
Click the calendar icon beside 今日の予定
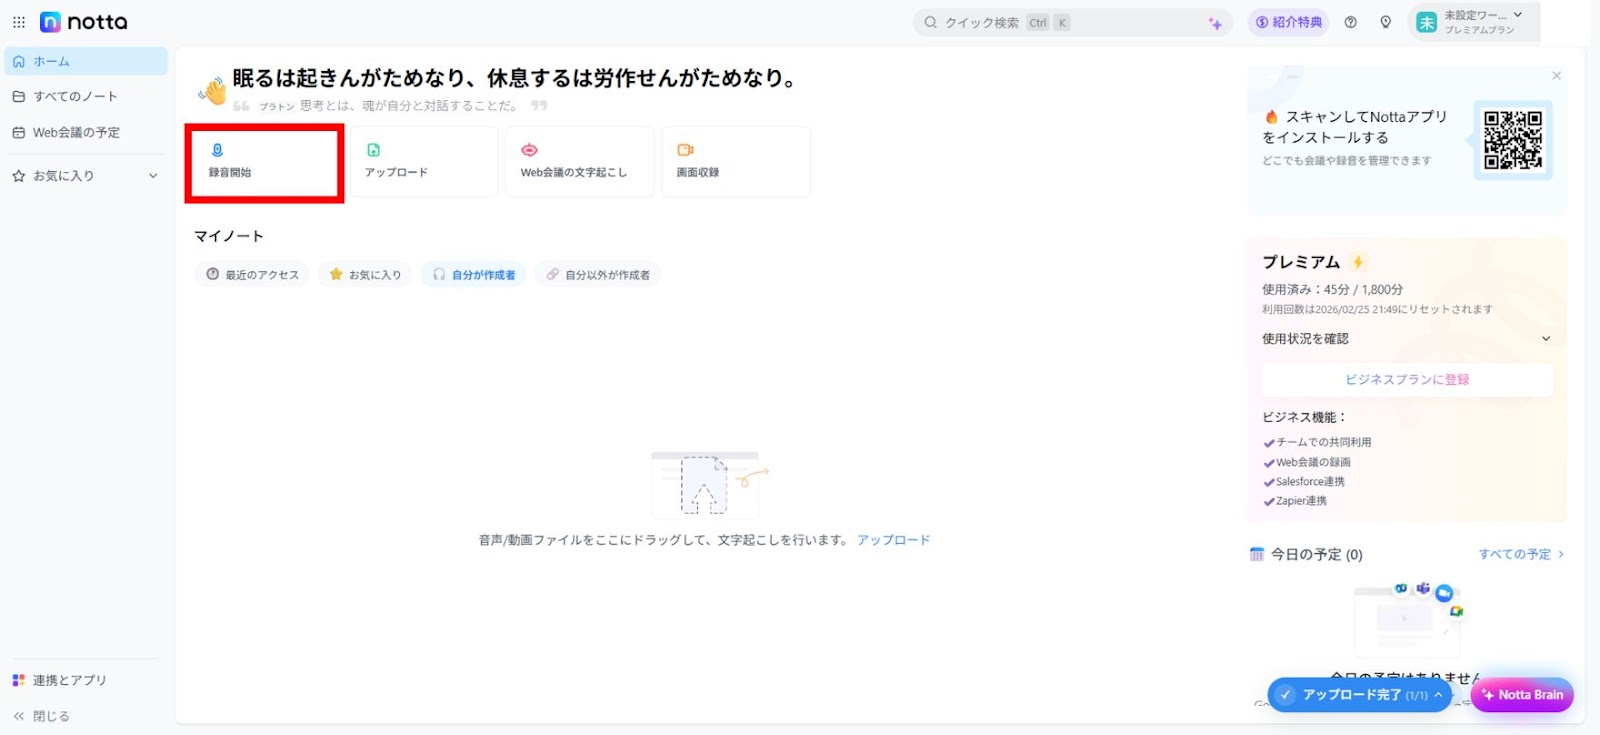pos(1257,554)
